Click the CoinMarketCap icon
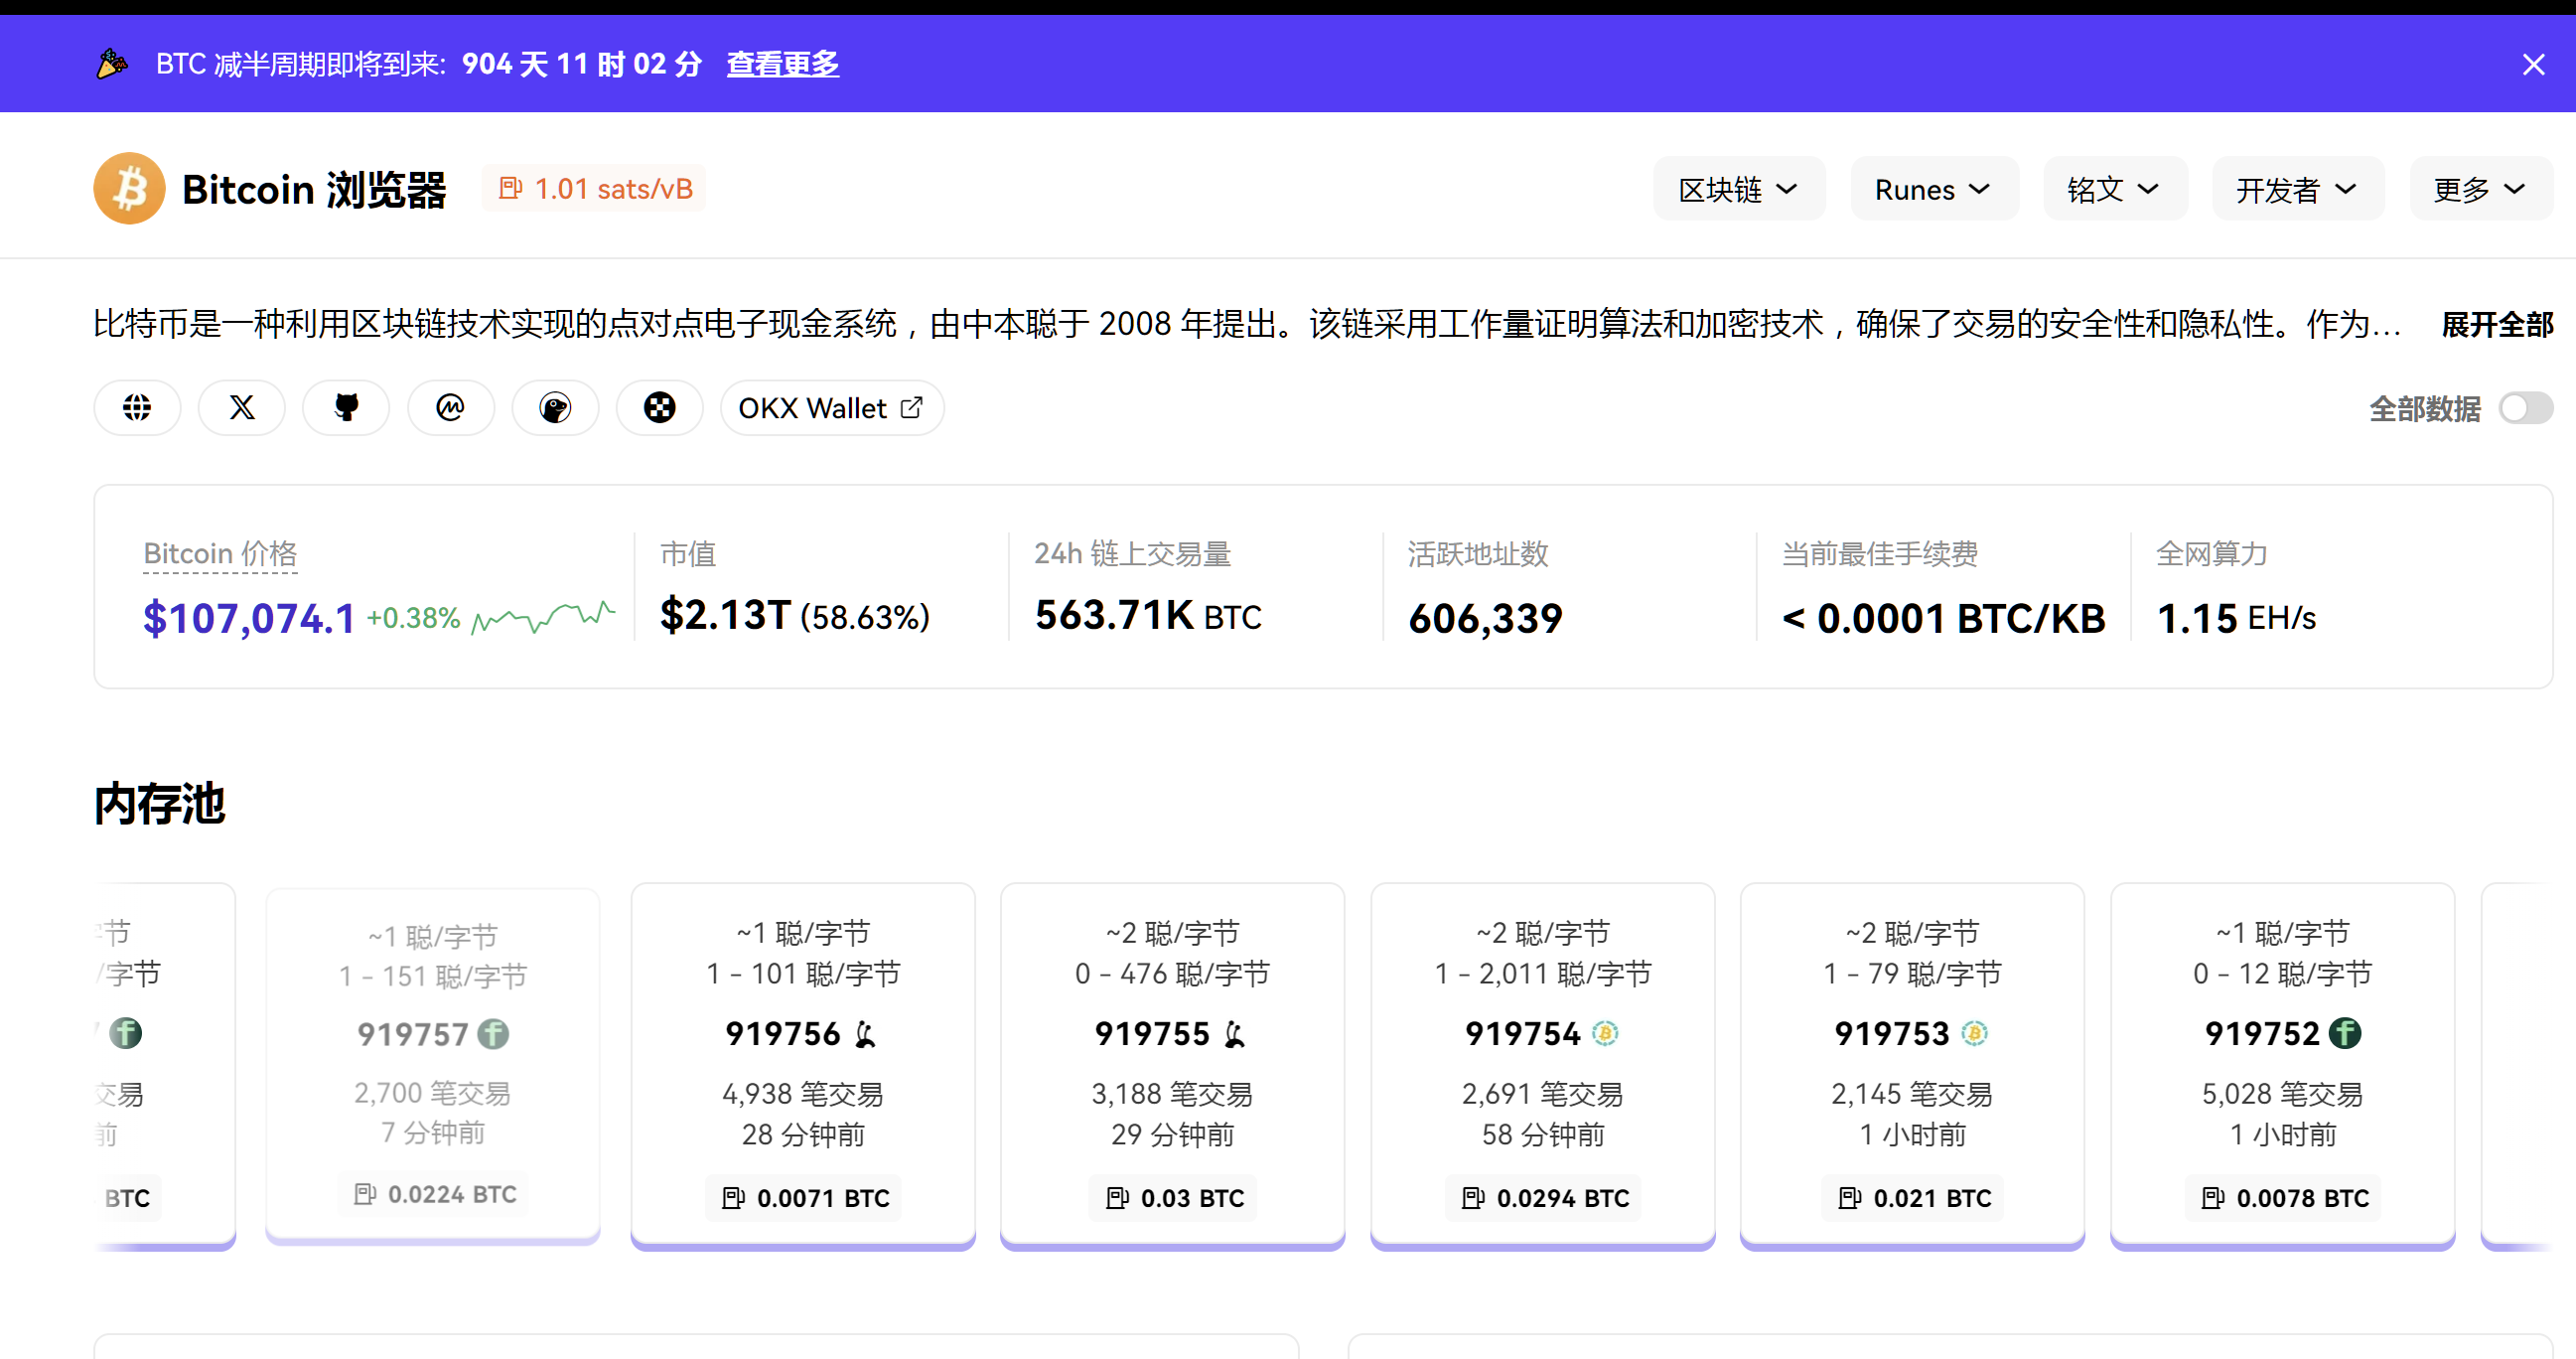The image size is (2576, 1359). tap(450, 408)
